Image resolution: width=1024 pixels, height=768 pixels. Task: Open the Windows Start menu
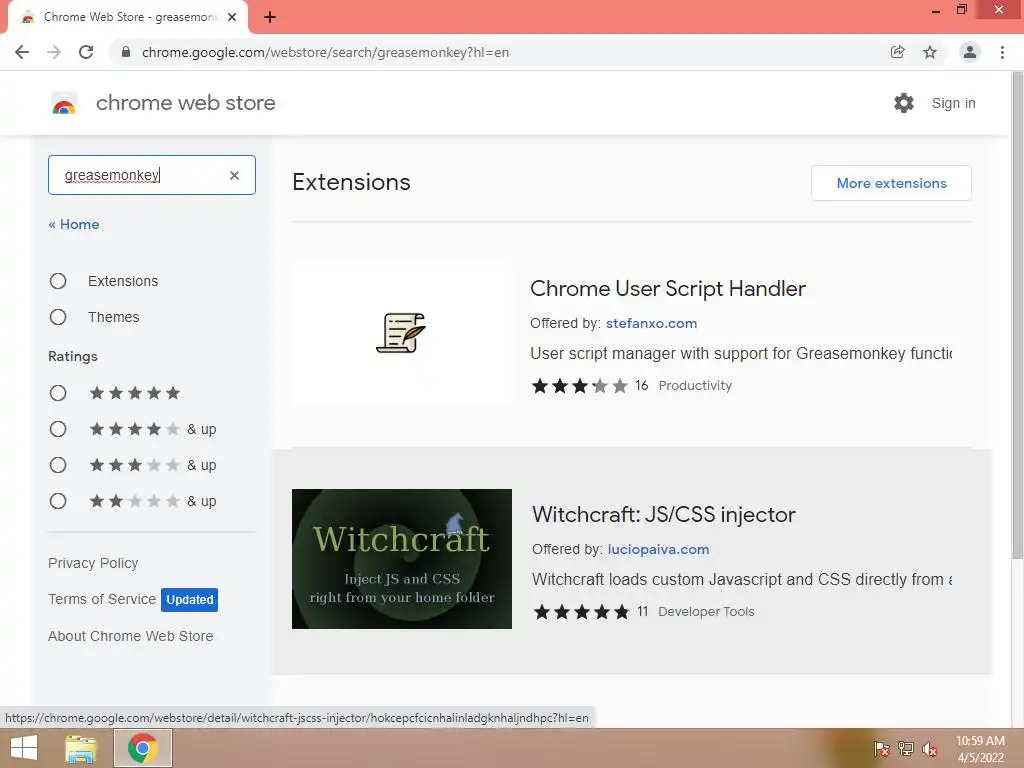coord(24,748)
